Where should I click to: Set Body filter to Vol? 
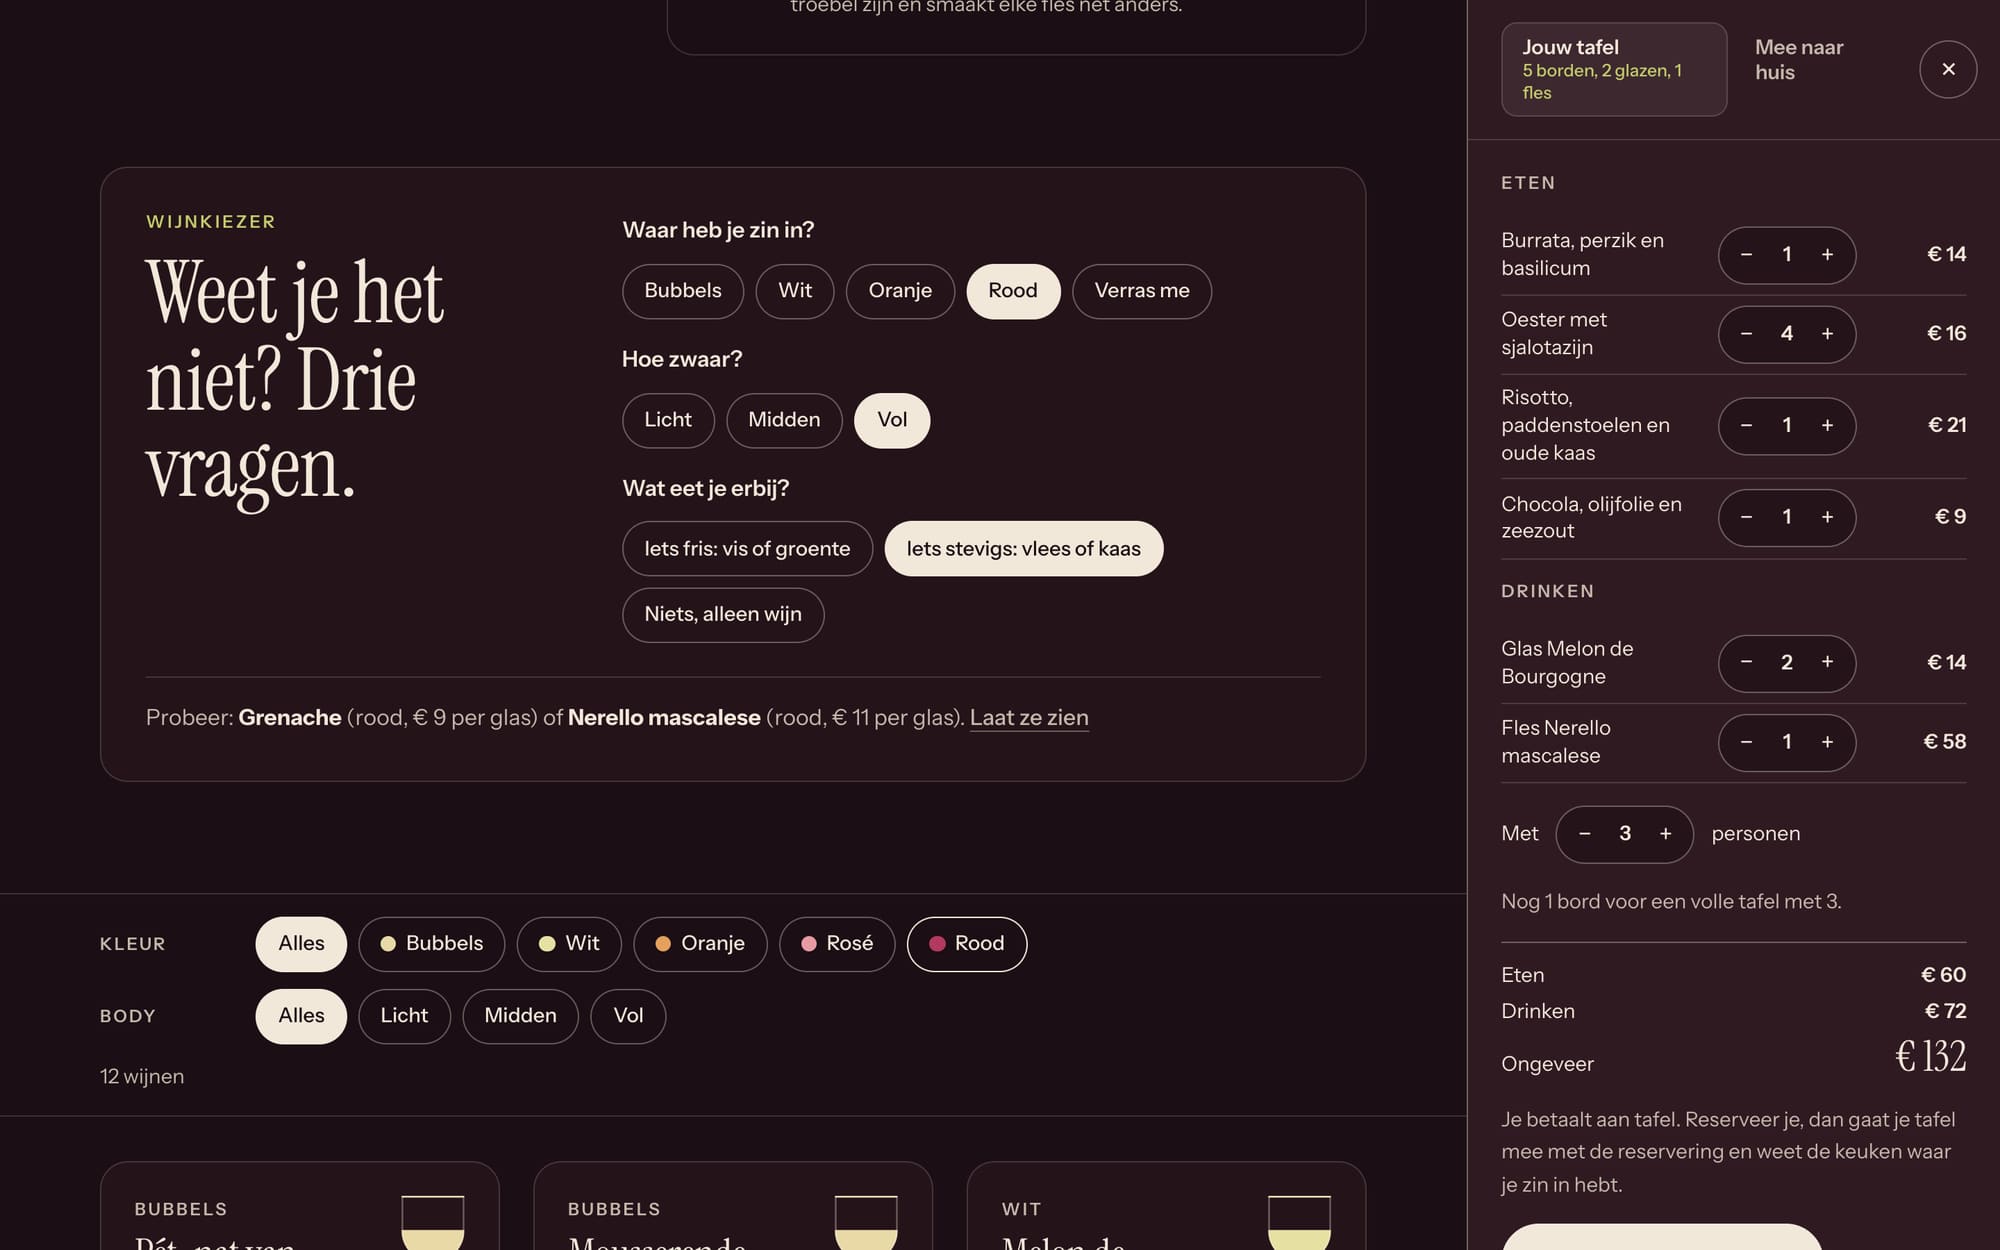click(628, 1016)
